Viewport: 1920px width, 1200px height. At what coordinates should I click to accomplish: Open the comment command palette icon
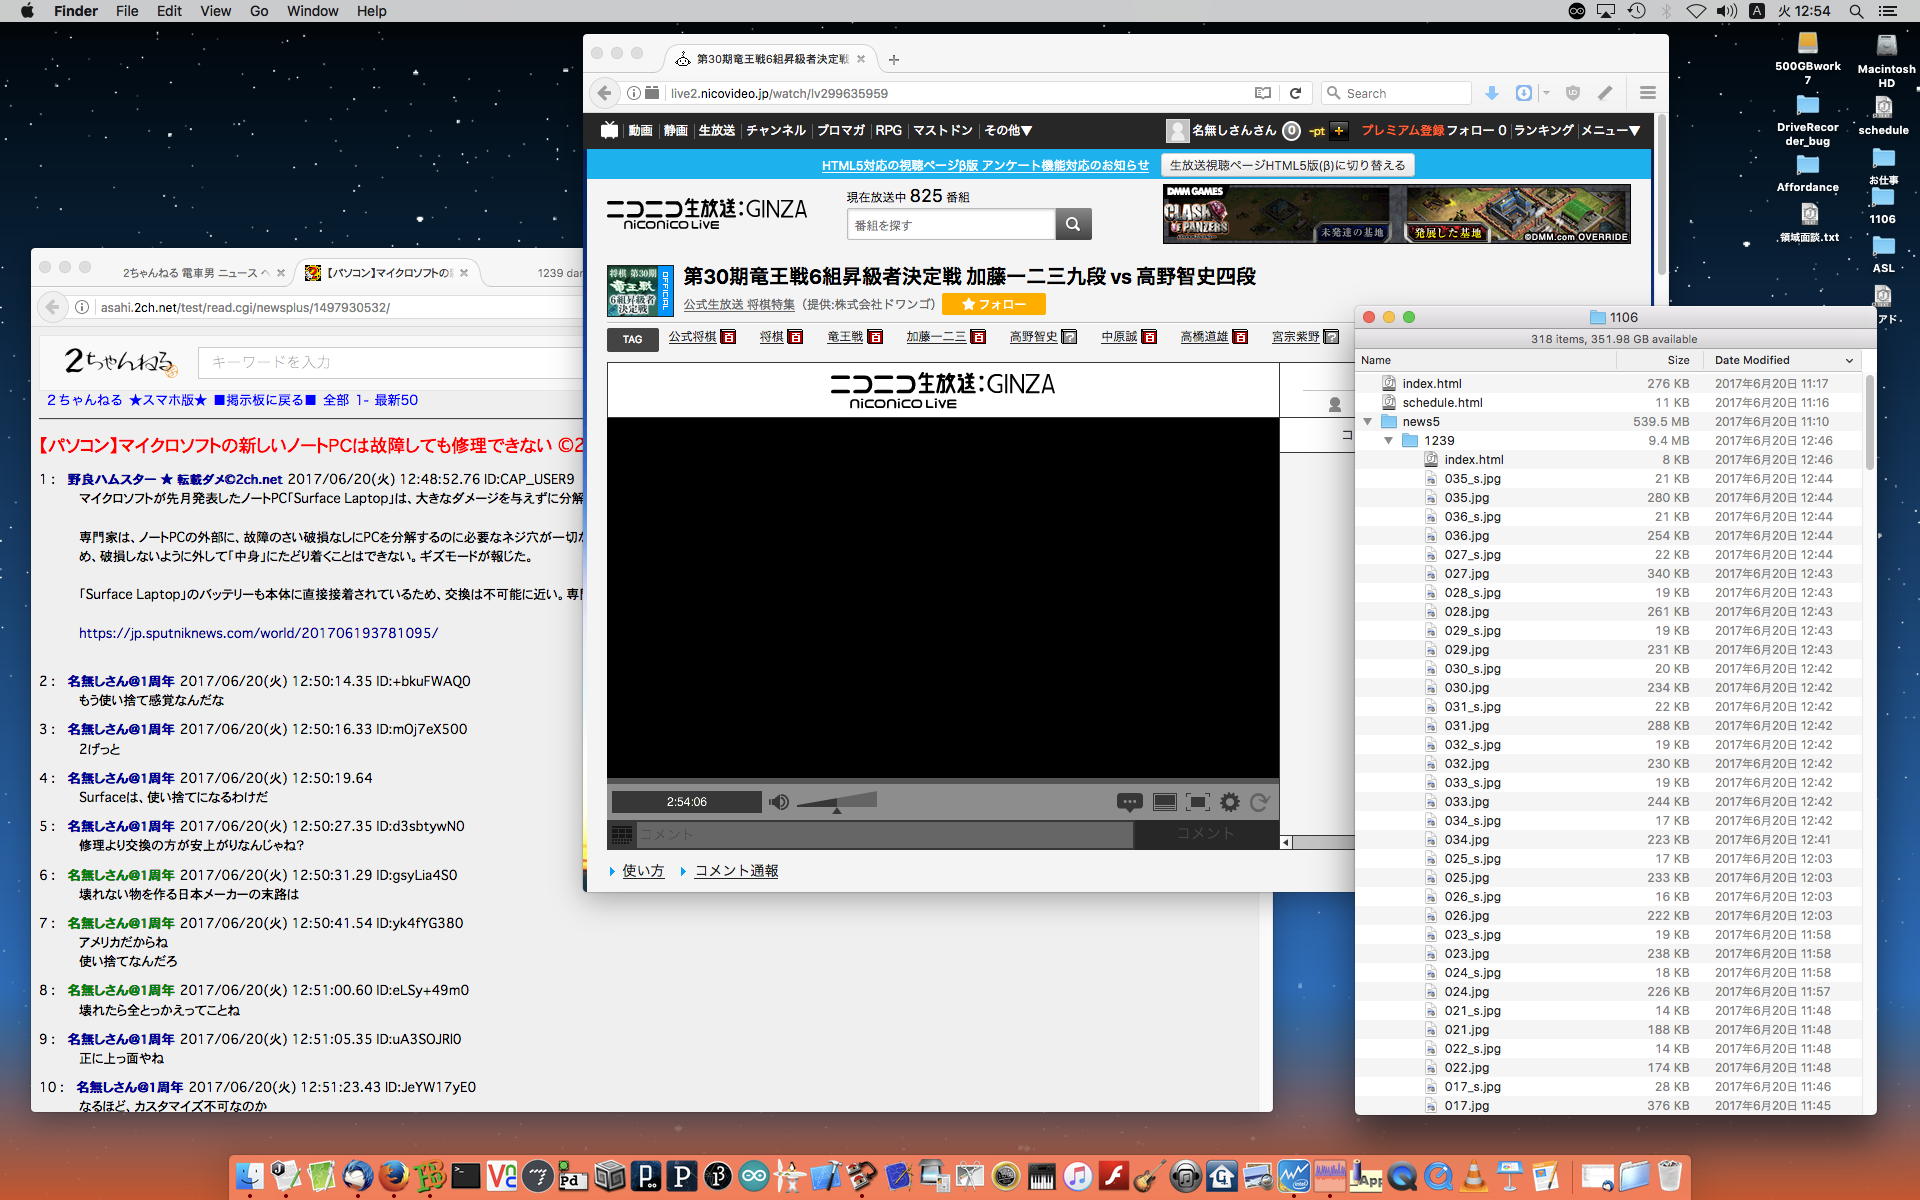coord(622,834)
